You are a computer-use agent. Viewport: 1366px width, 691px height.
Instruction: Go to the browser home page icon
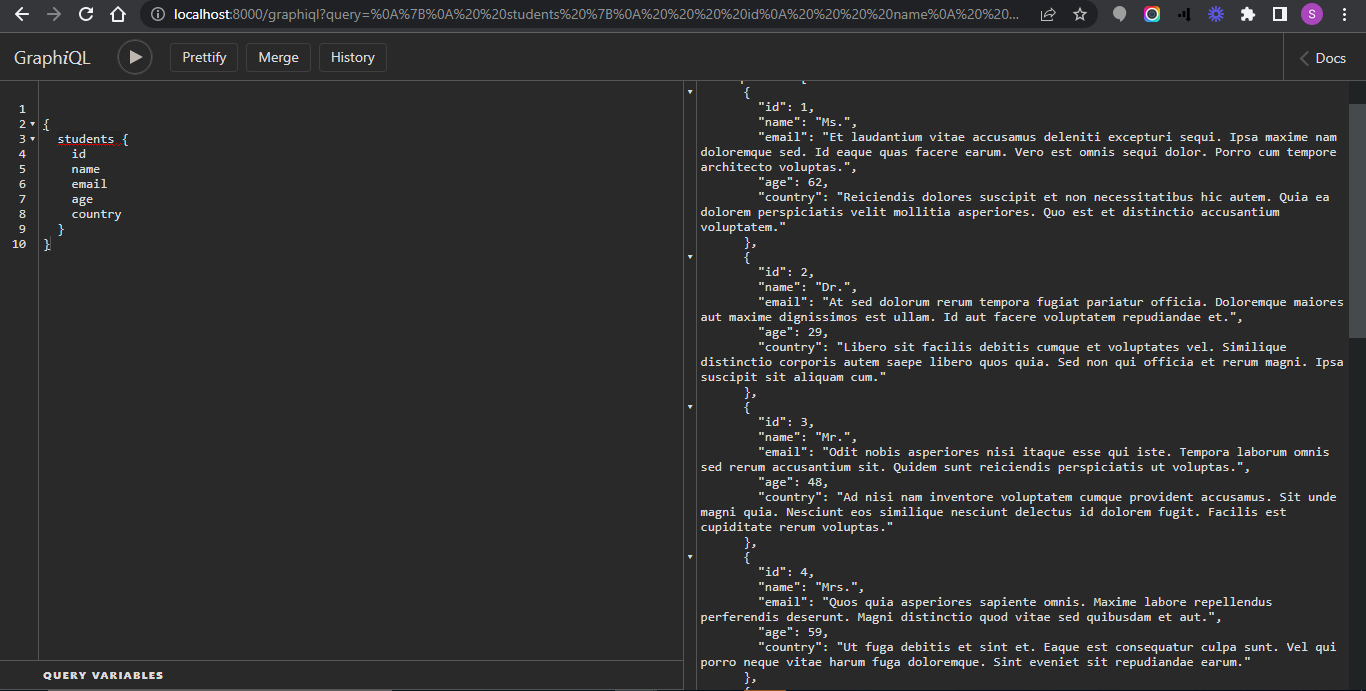pyautogui.click(x=118, y=15)
